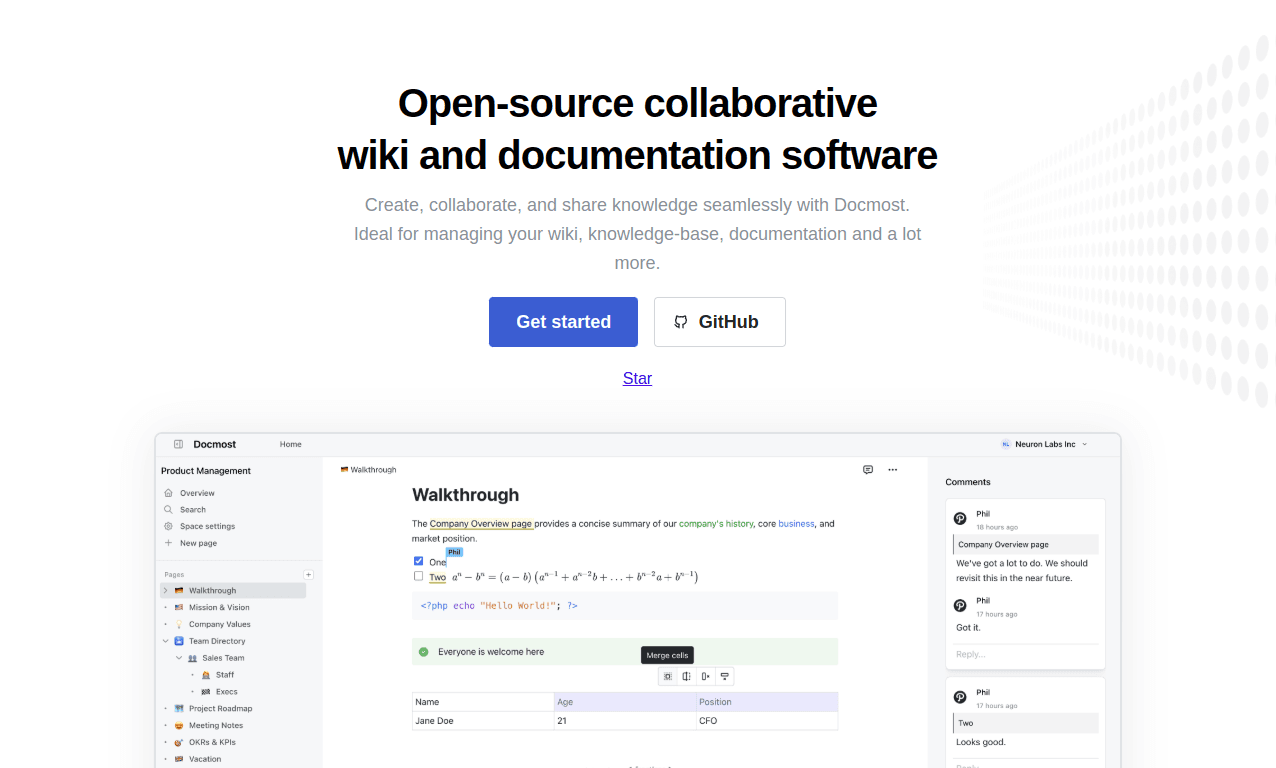Click the fourth table toolbar header icon
The image size is (1276, 768).
click(x=725, y=677)
